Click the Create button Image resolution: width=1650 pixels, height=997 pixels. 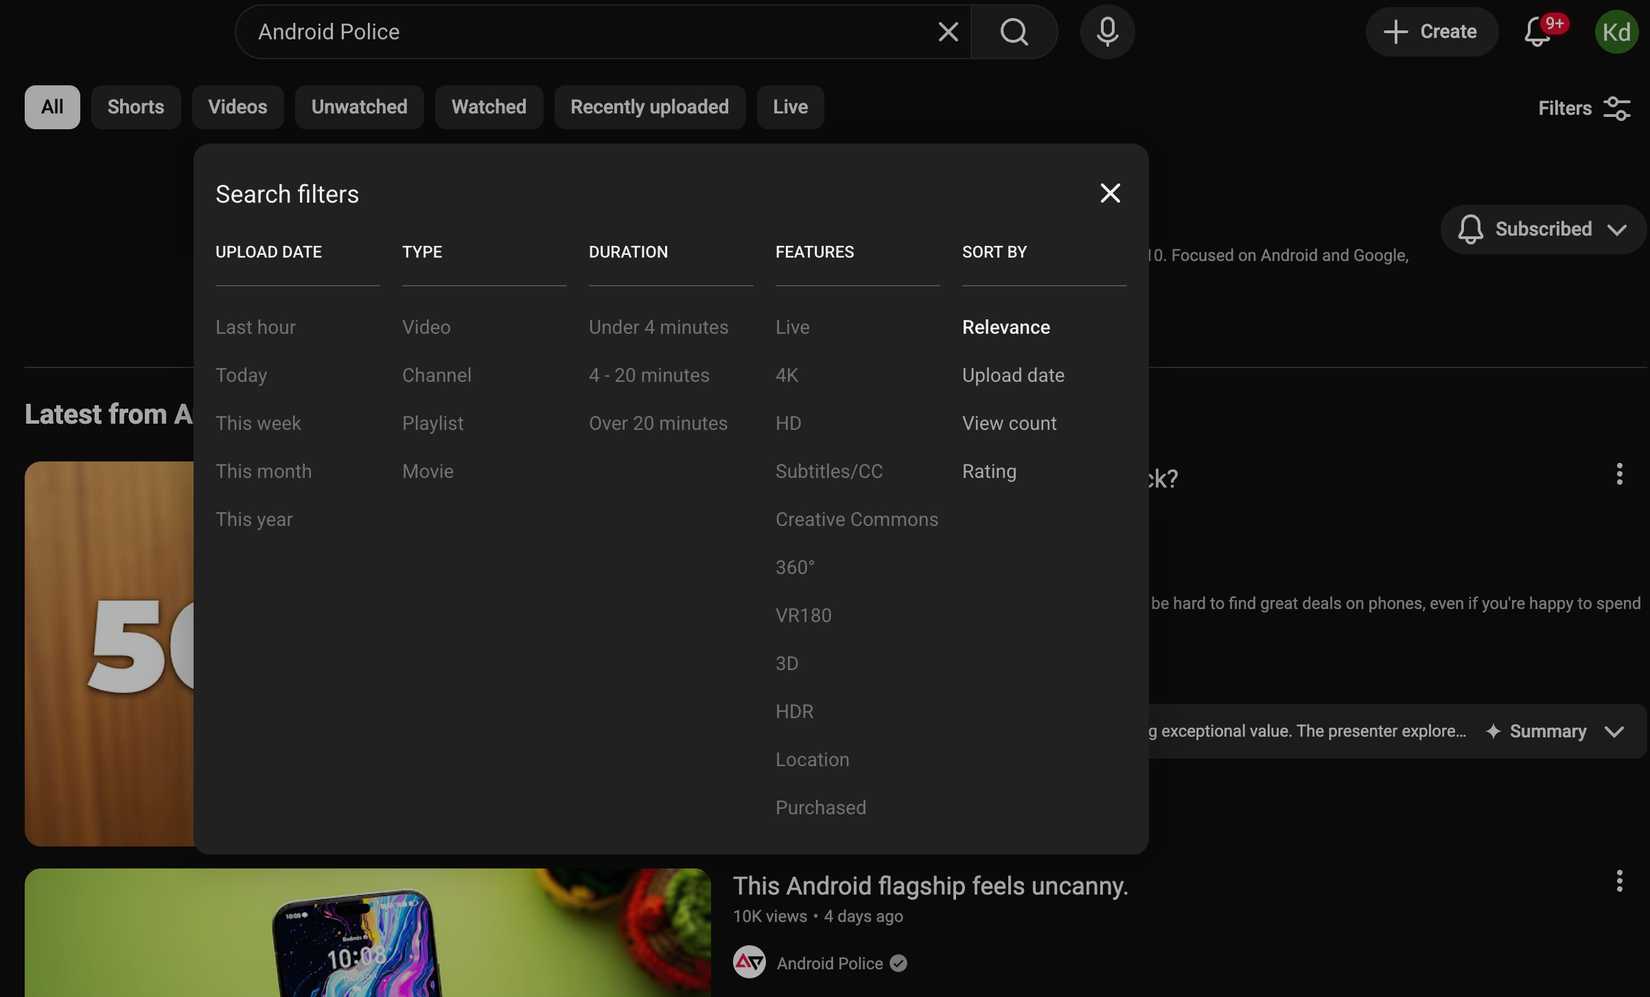tap(1430, 31)
